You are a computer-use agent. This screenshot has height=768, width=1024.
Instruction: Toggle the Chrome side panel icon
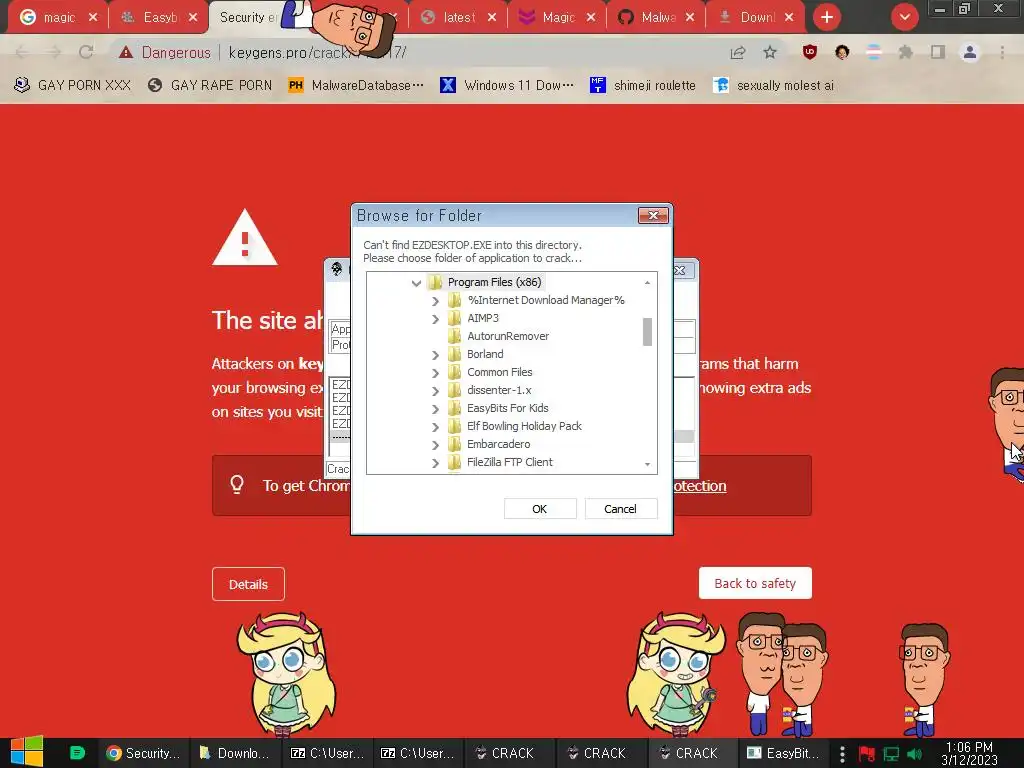(938, 52)
